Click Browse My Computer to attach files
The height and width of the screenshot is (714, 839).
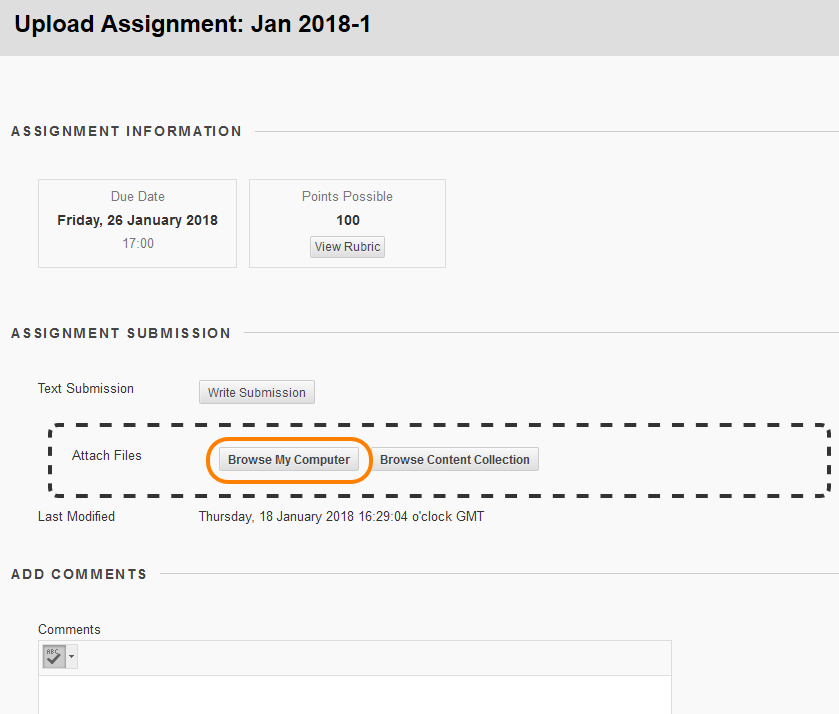[289, 460]
